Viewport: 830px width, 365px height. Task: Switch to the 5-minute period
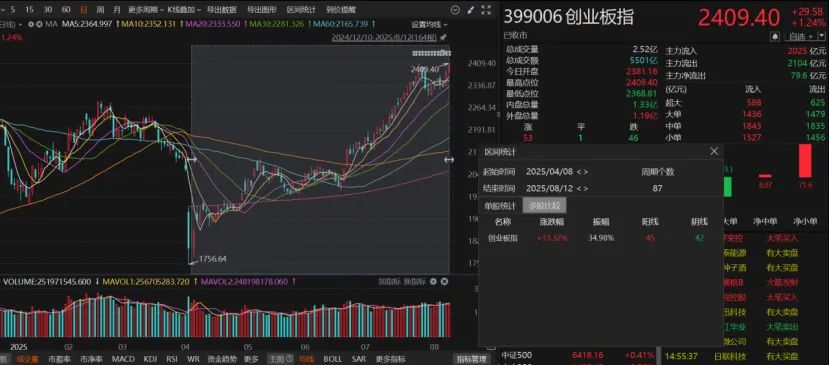[13, 10]
